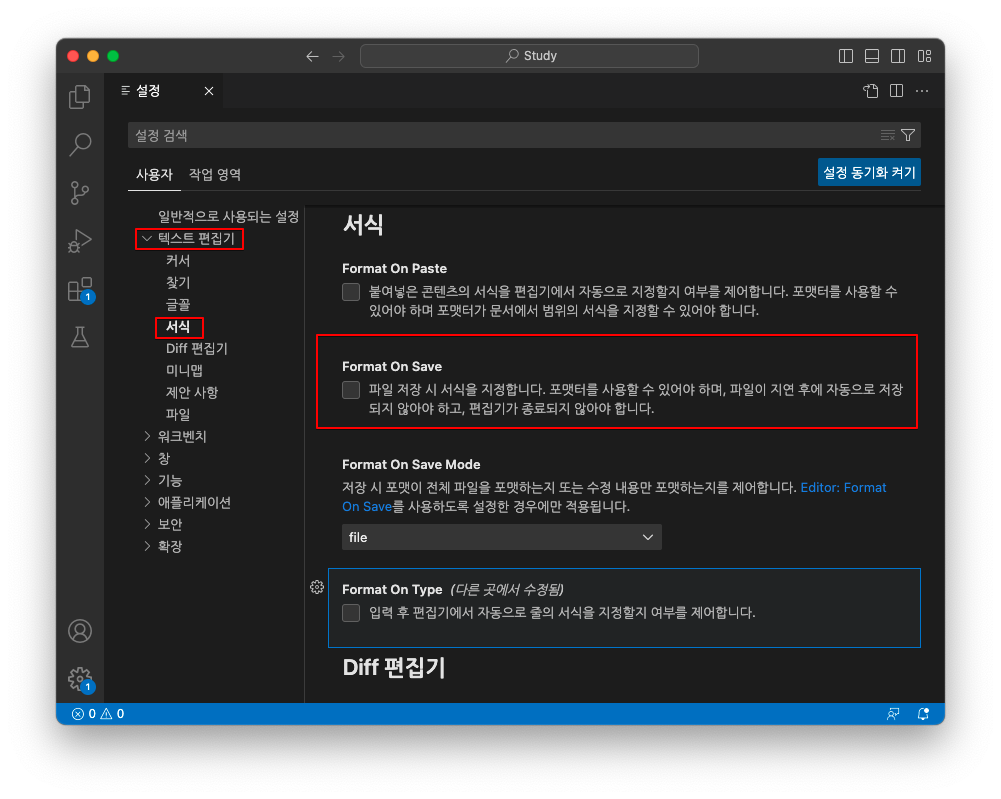Viewport: 1001px width, 799px height.
Task: Open the Accounts menu icon
Action: point(80,631)
